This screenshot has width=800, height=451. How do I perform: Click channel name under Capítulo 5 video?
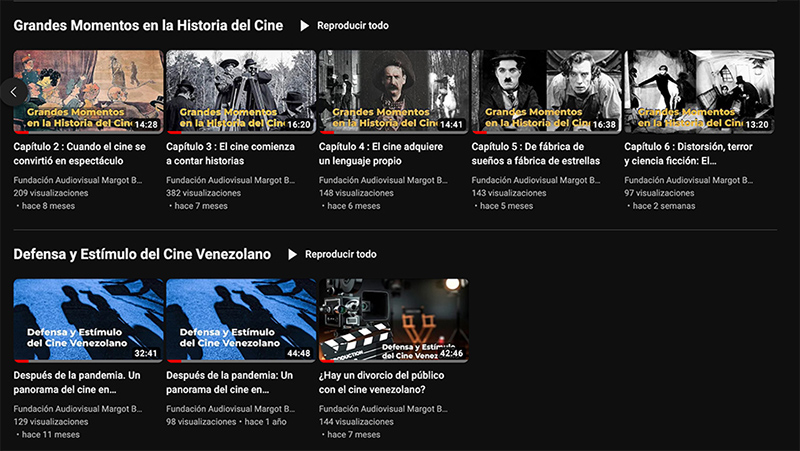(536, 180)
